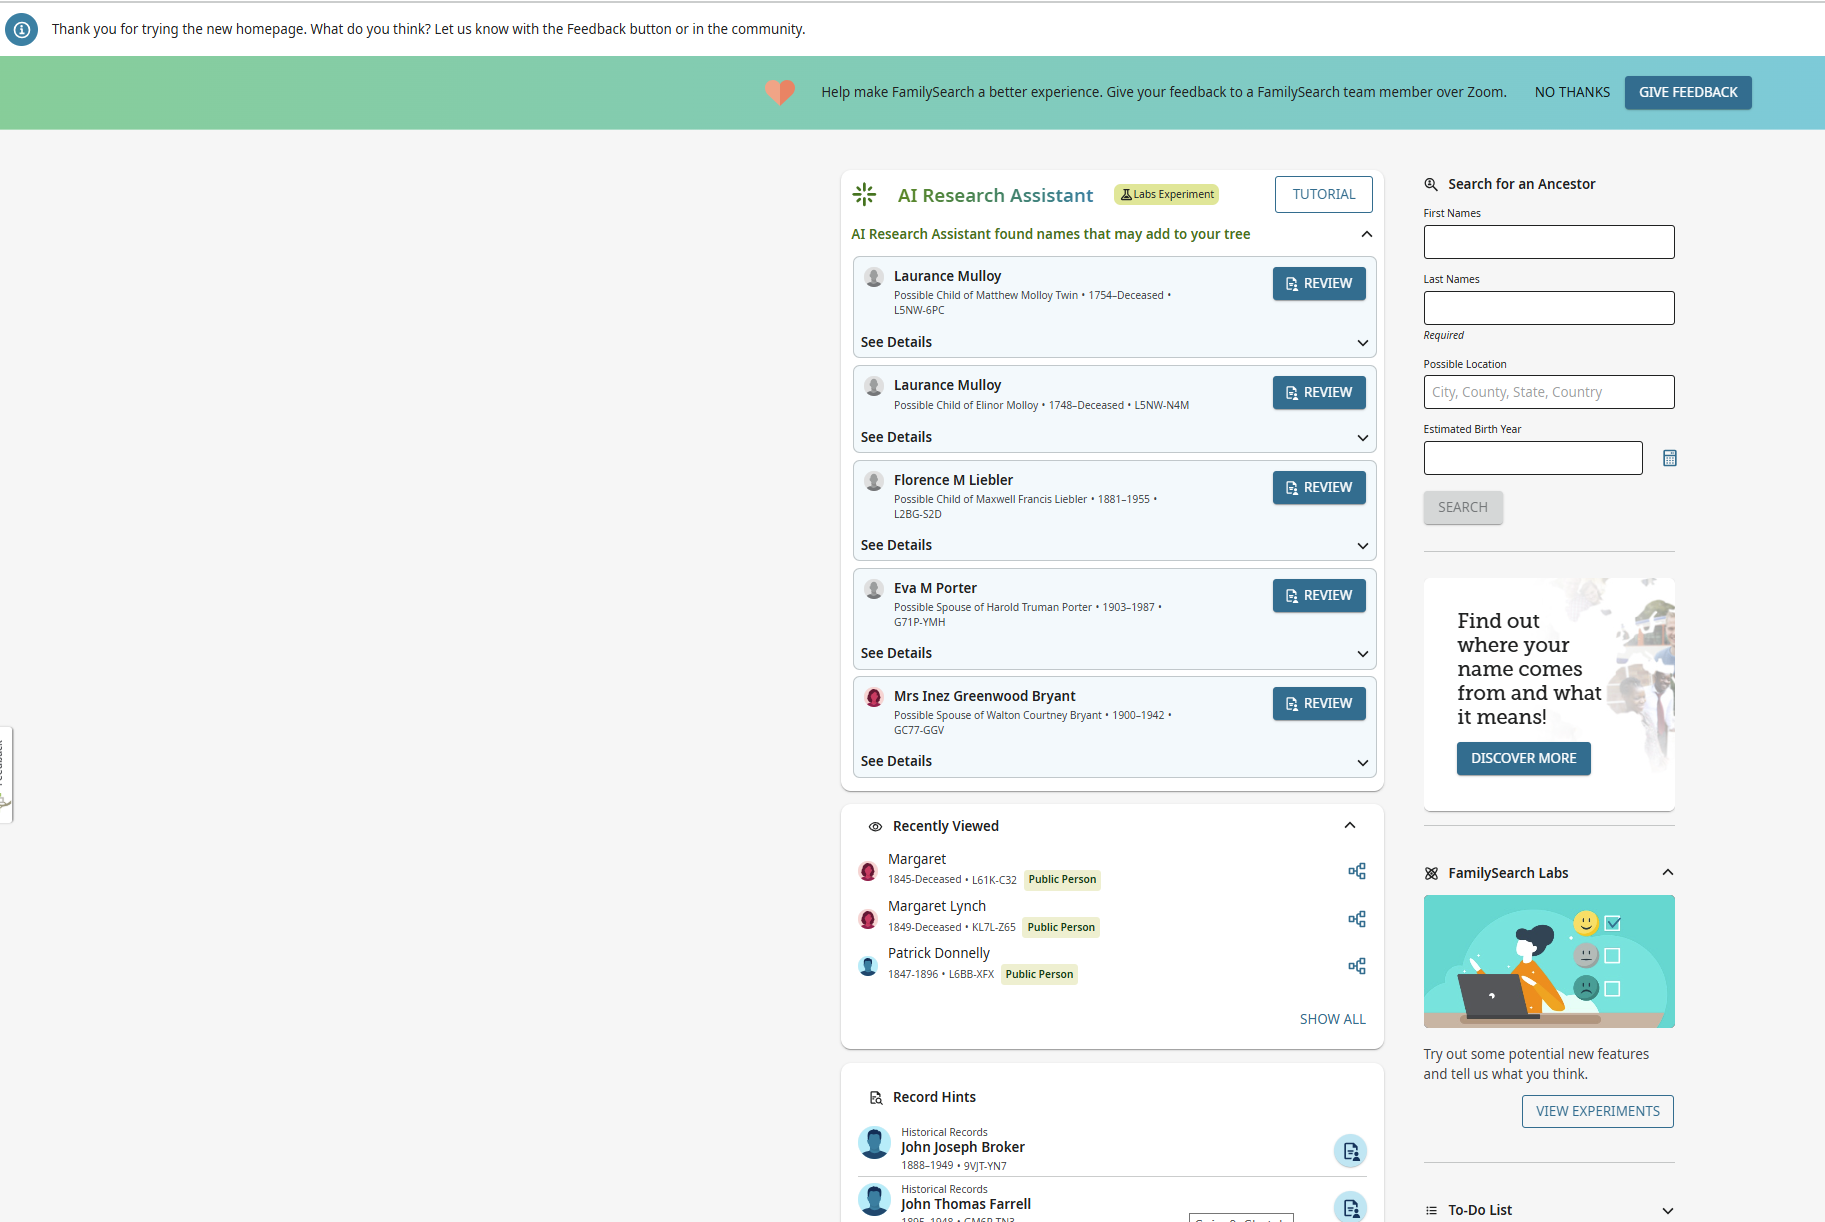
Task: Open record hint for John Joseph Broker
Action: click(x=1351, y=1151)
